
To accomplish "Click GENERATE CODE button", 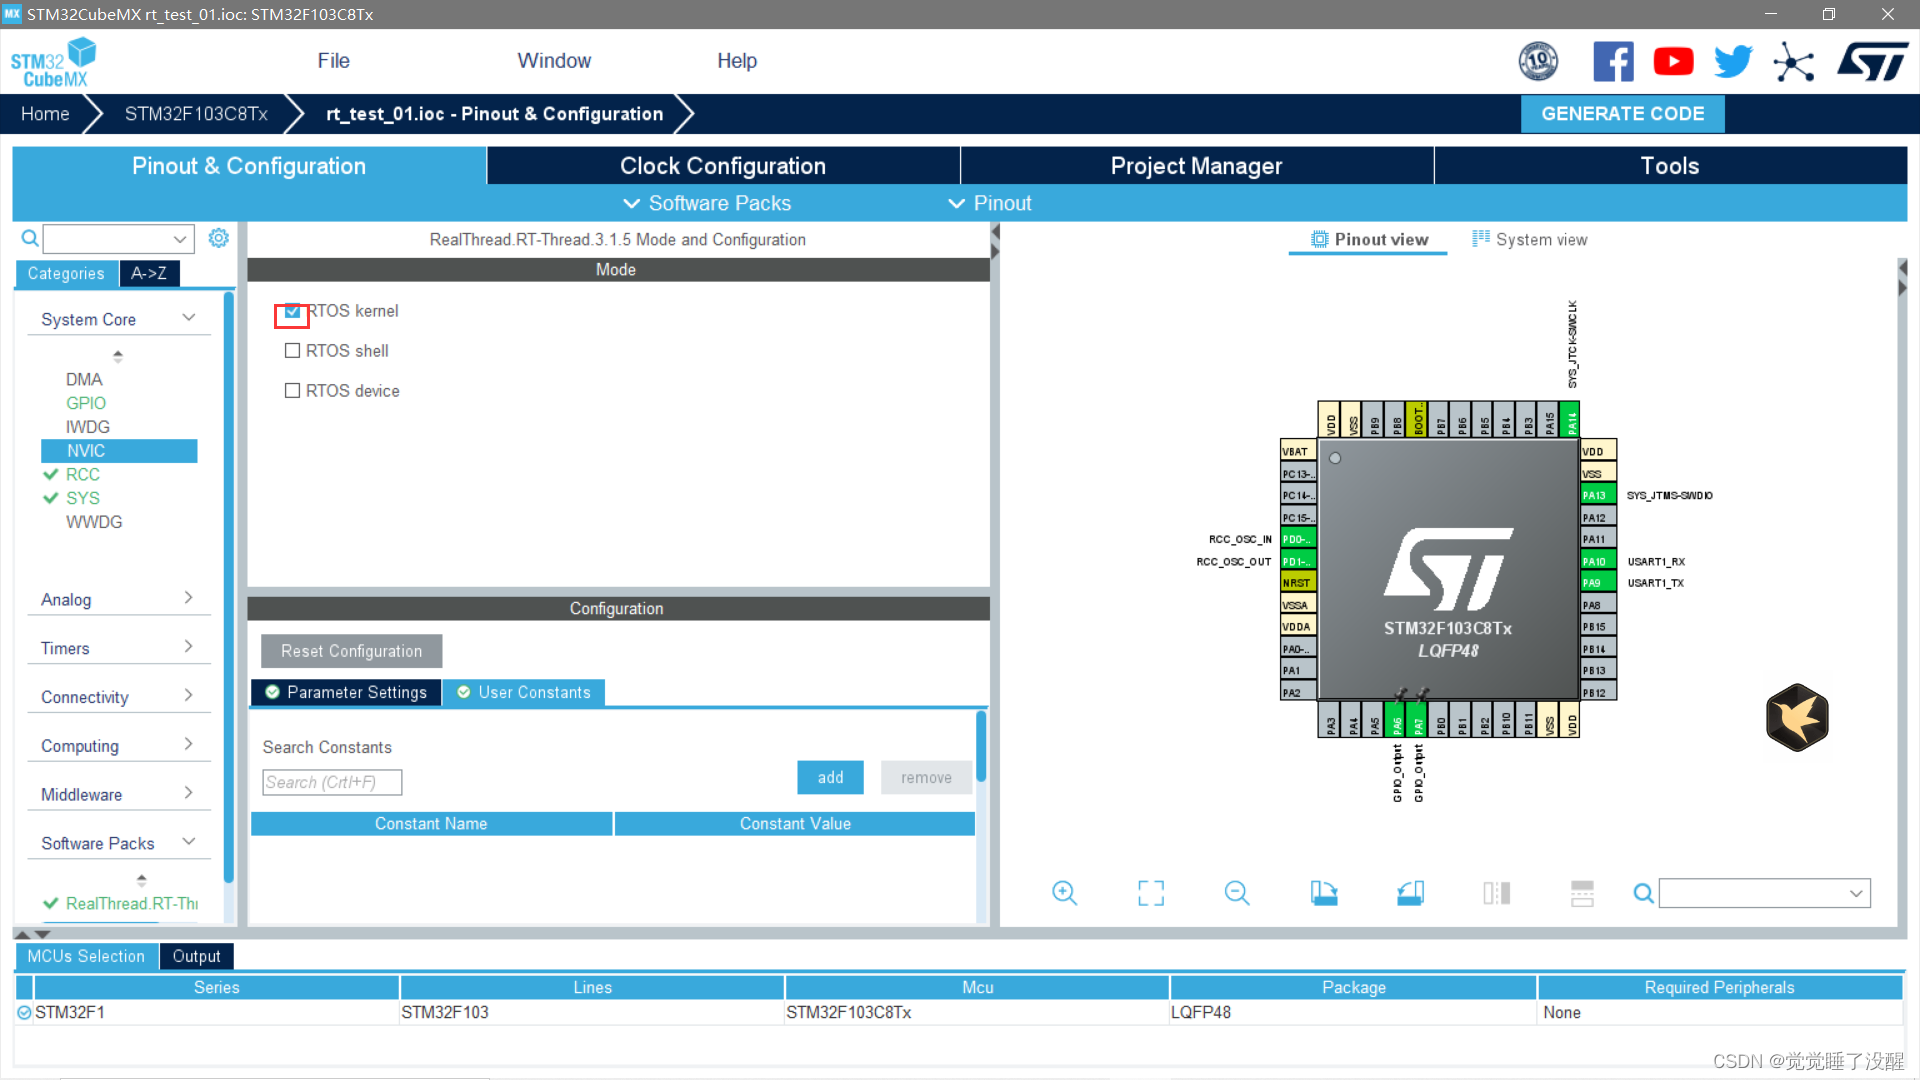I will pyautogui.click(x=1622, y=114).
